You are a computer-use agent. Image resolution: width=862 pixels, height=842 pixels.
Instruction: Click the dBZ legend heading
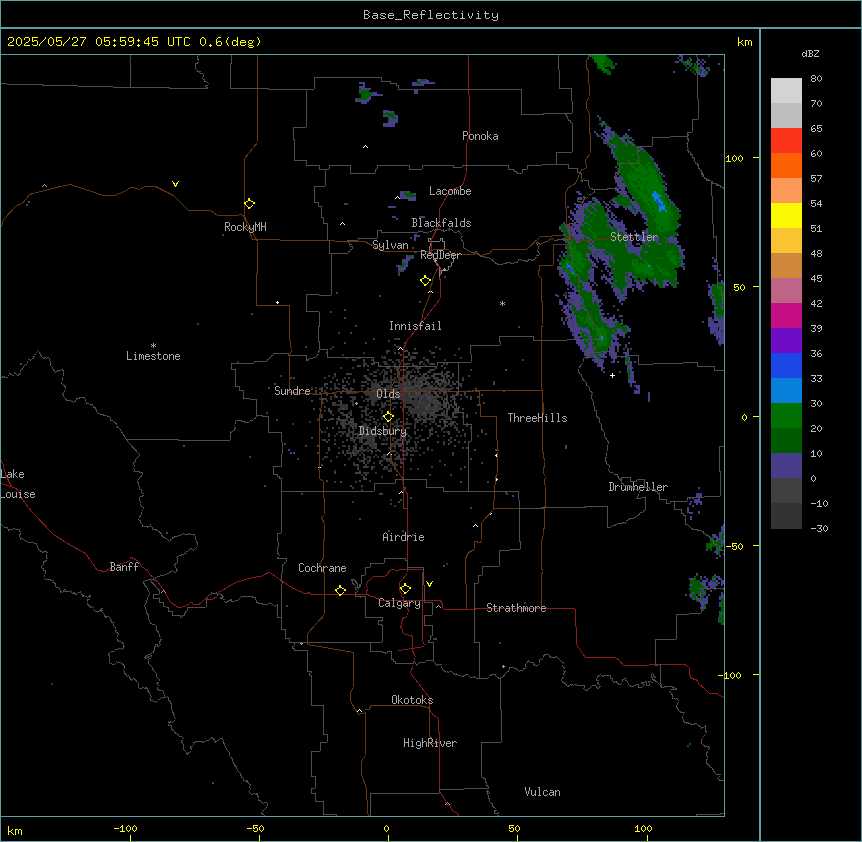[810, 54]
